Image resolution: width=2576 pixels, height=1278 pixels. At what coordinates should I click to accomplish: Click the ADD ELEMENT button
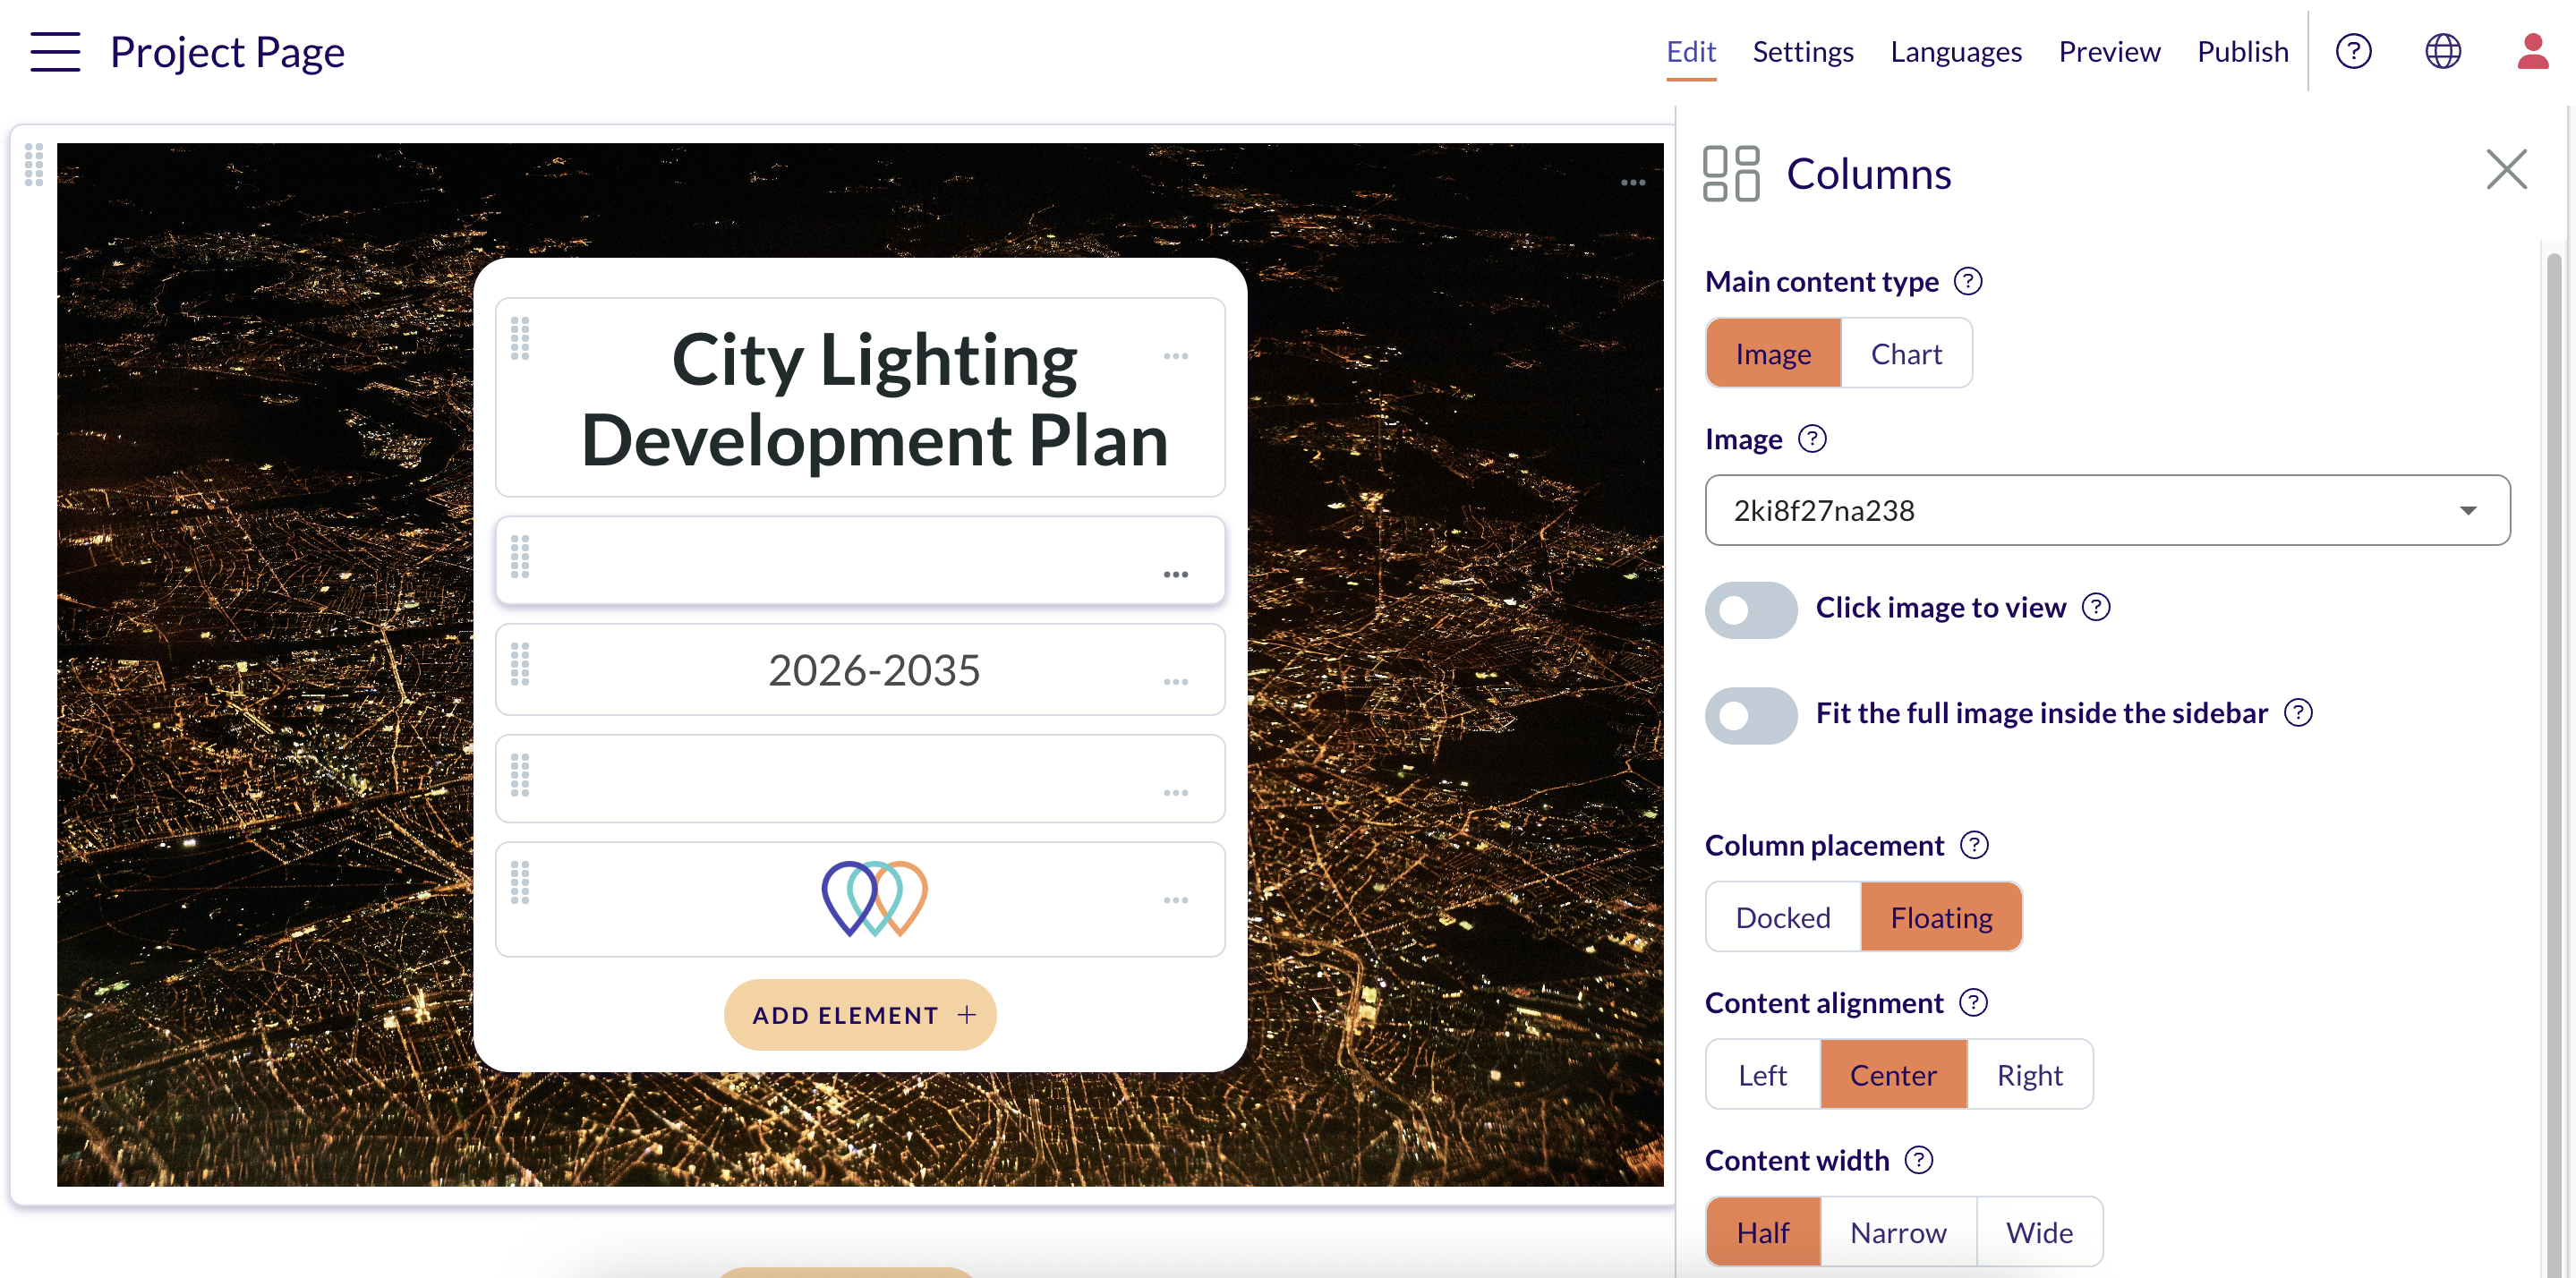point(860,1015)
